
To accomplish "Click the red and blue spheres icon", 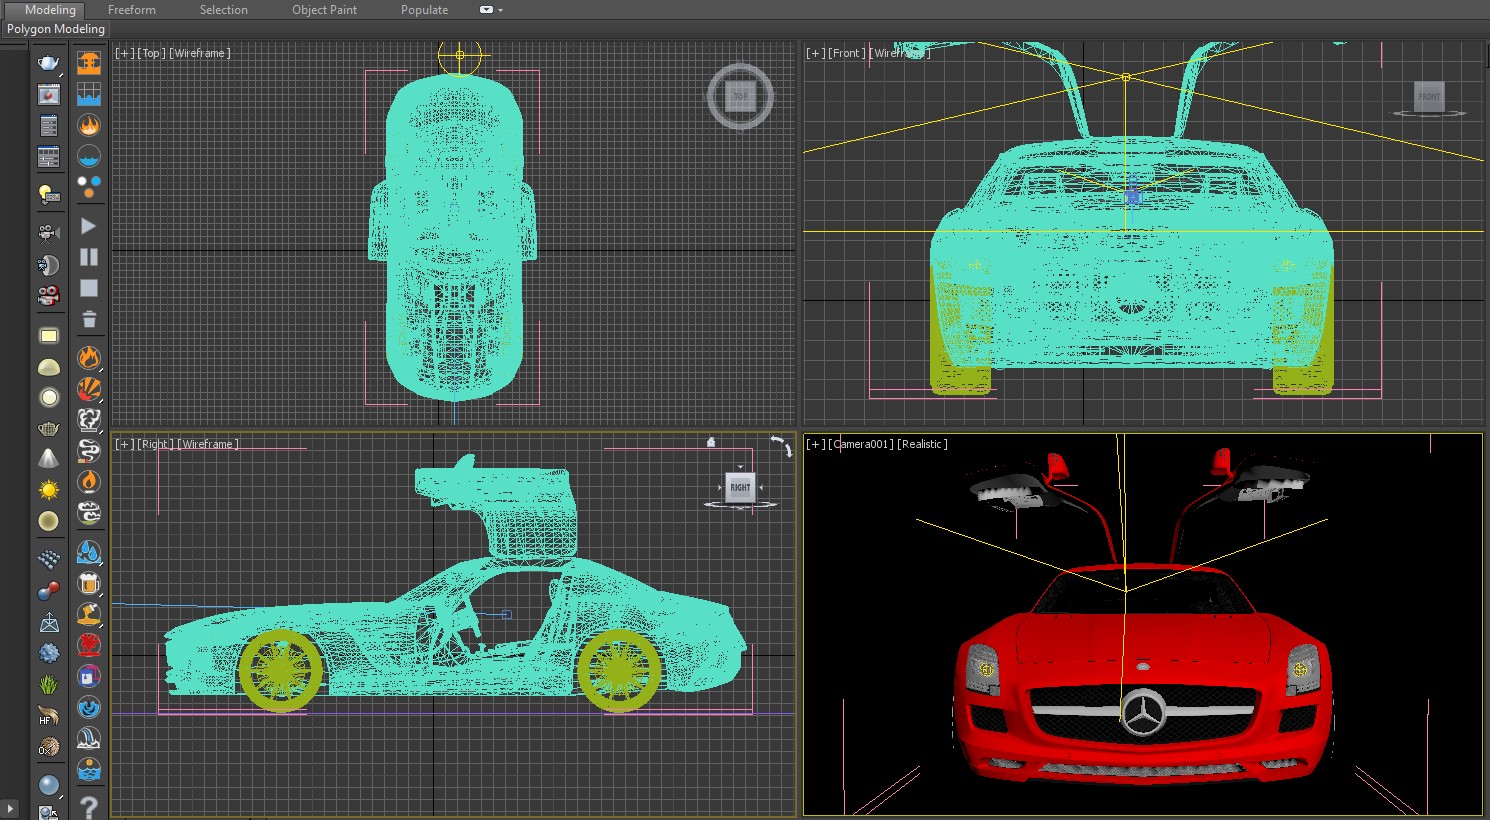I will [x=48, y=591].
